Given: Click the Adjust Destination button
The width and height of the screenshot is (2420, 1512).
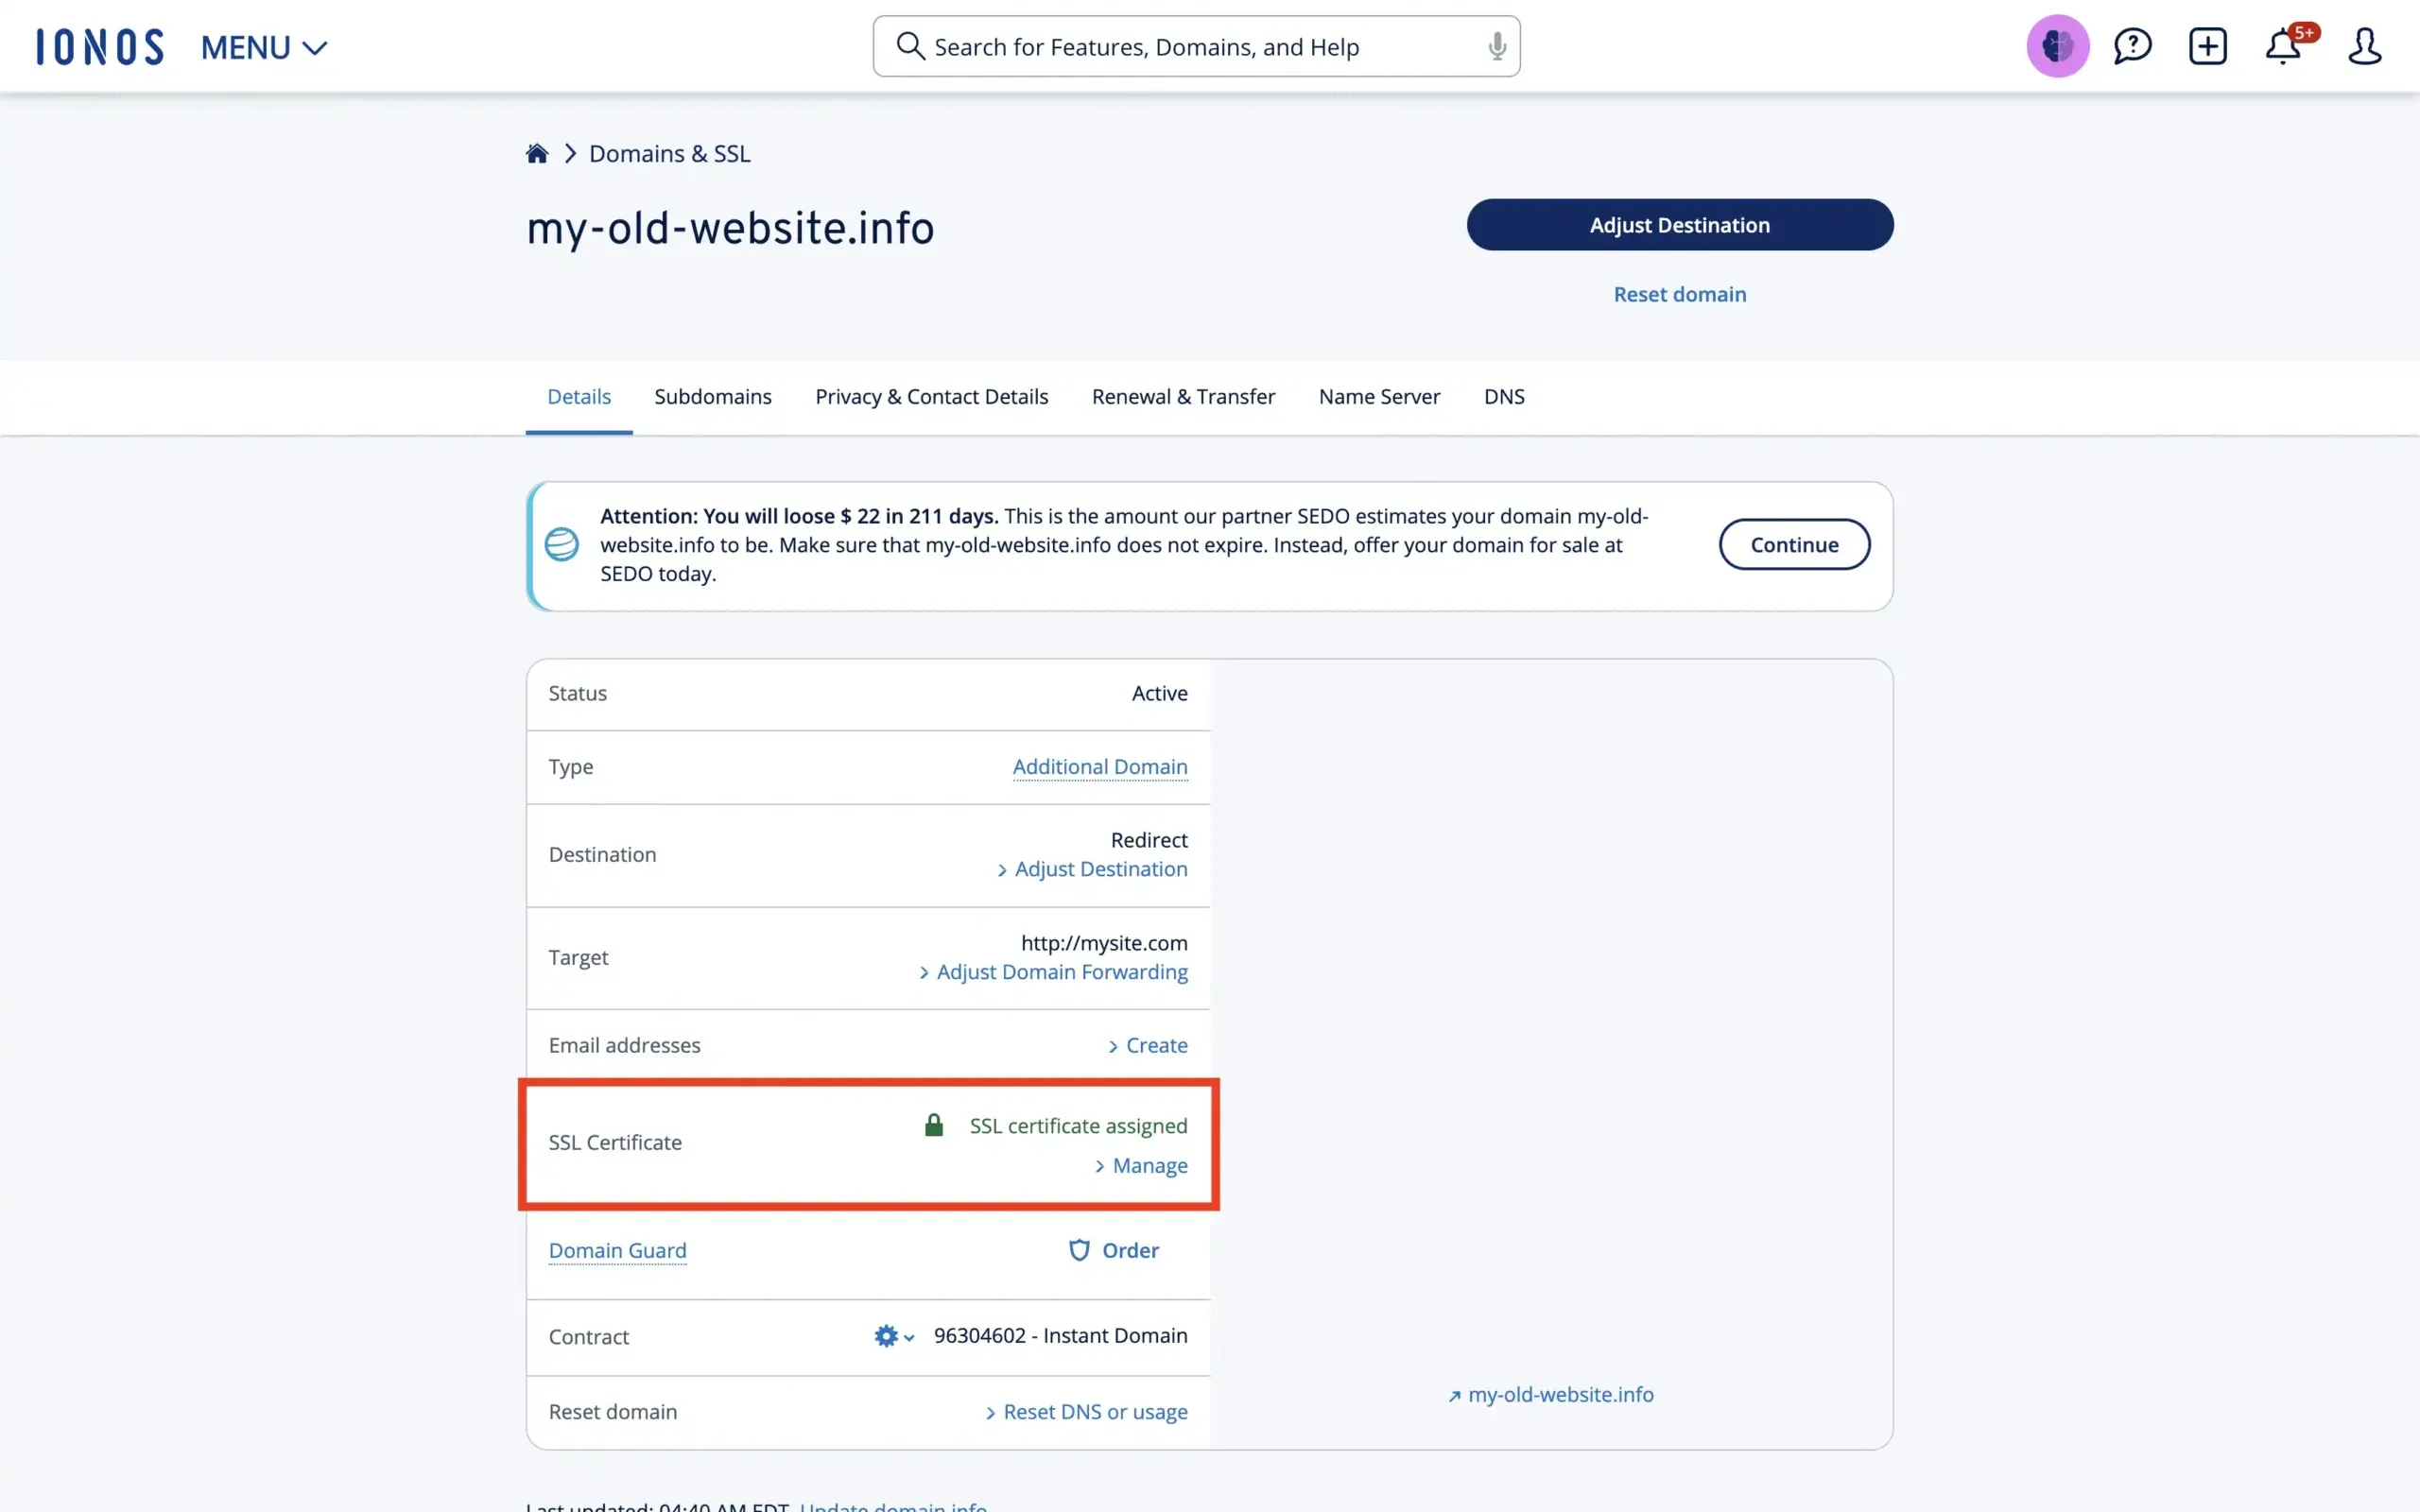Looking at the screenshot, I should [x=1679, y=224].
